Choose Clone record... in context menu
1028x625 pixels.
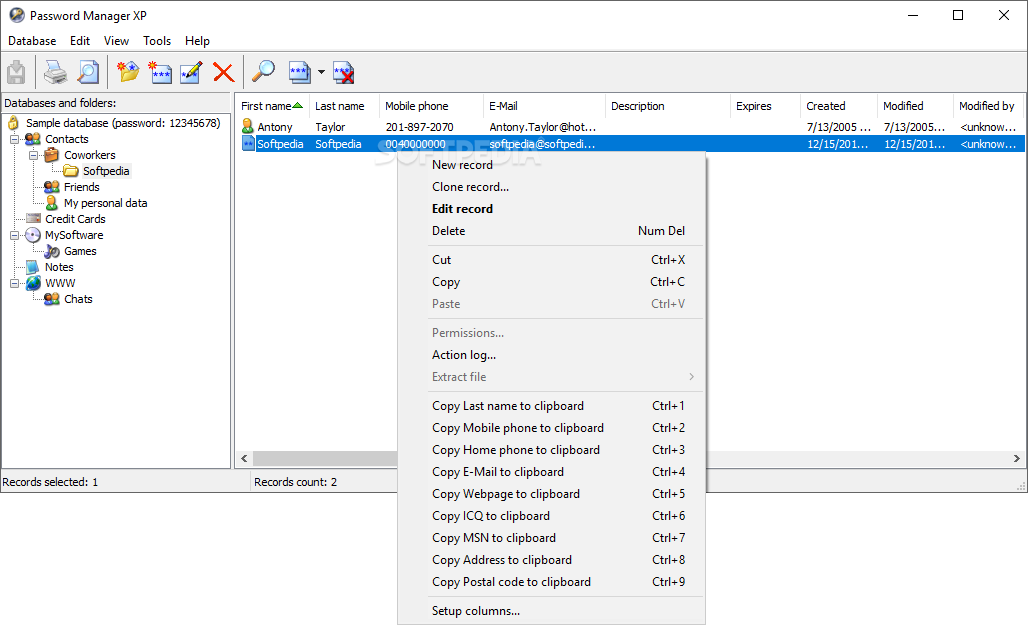[551, 187]
